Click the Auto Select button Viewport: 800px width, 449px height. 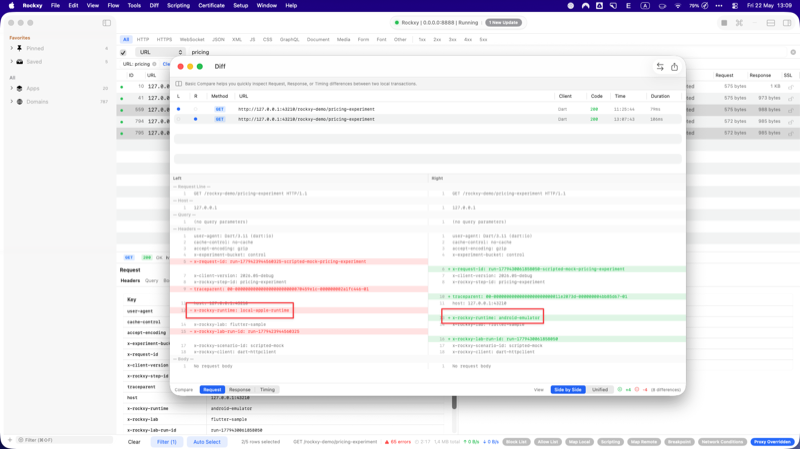(207, 442)
